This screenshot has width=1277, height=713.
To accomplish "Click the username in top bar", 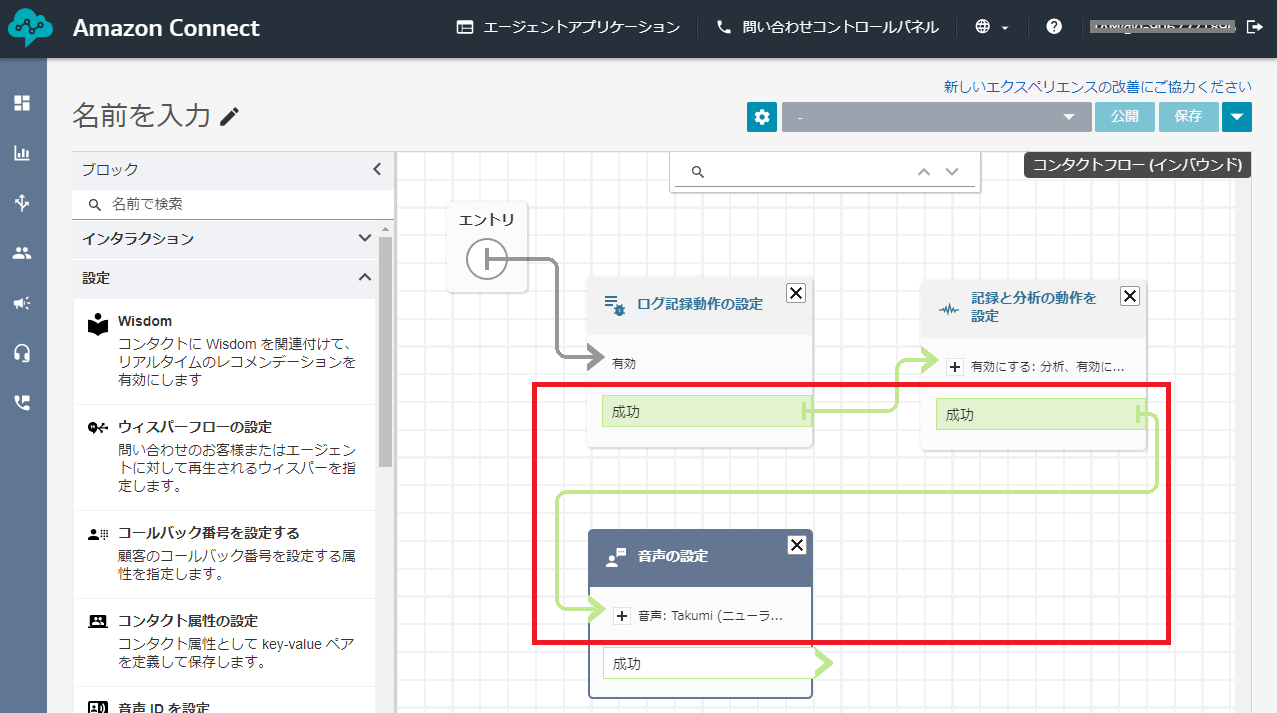I will pos(1163,27).
